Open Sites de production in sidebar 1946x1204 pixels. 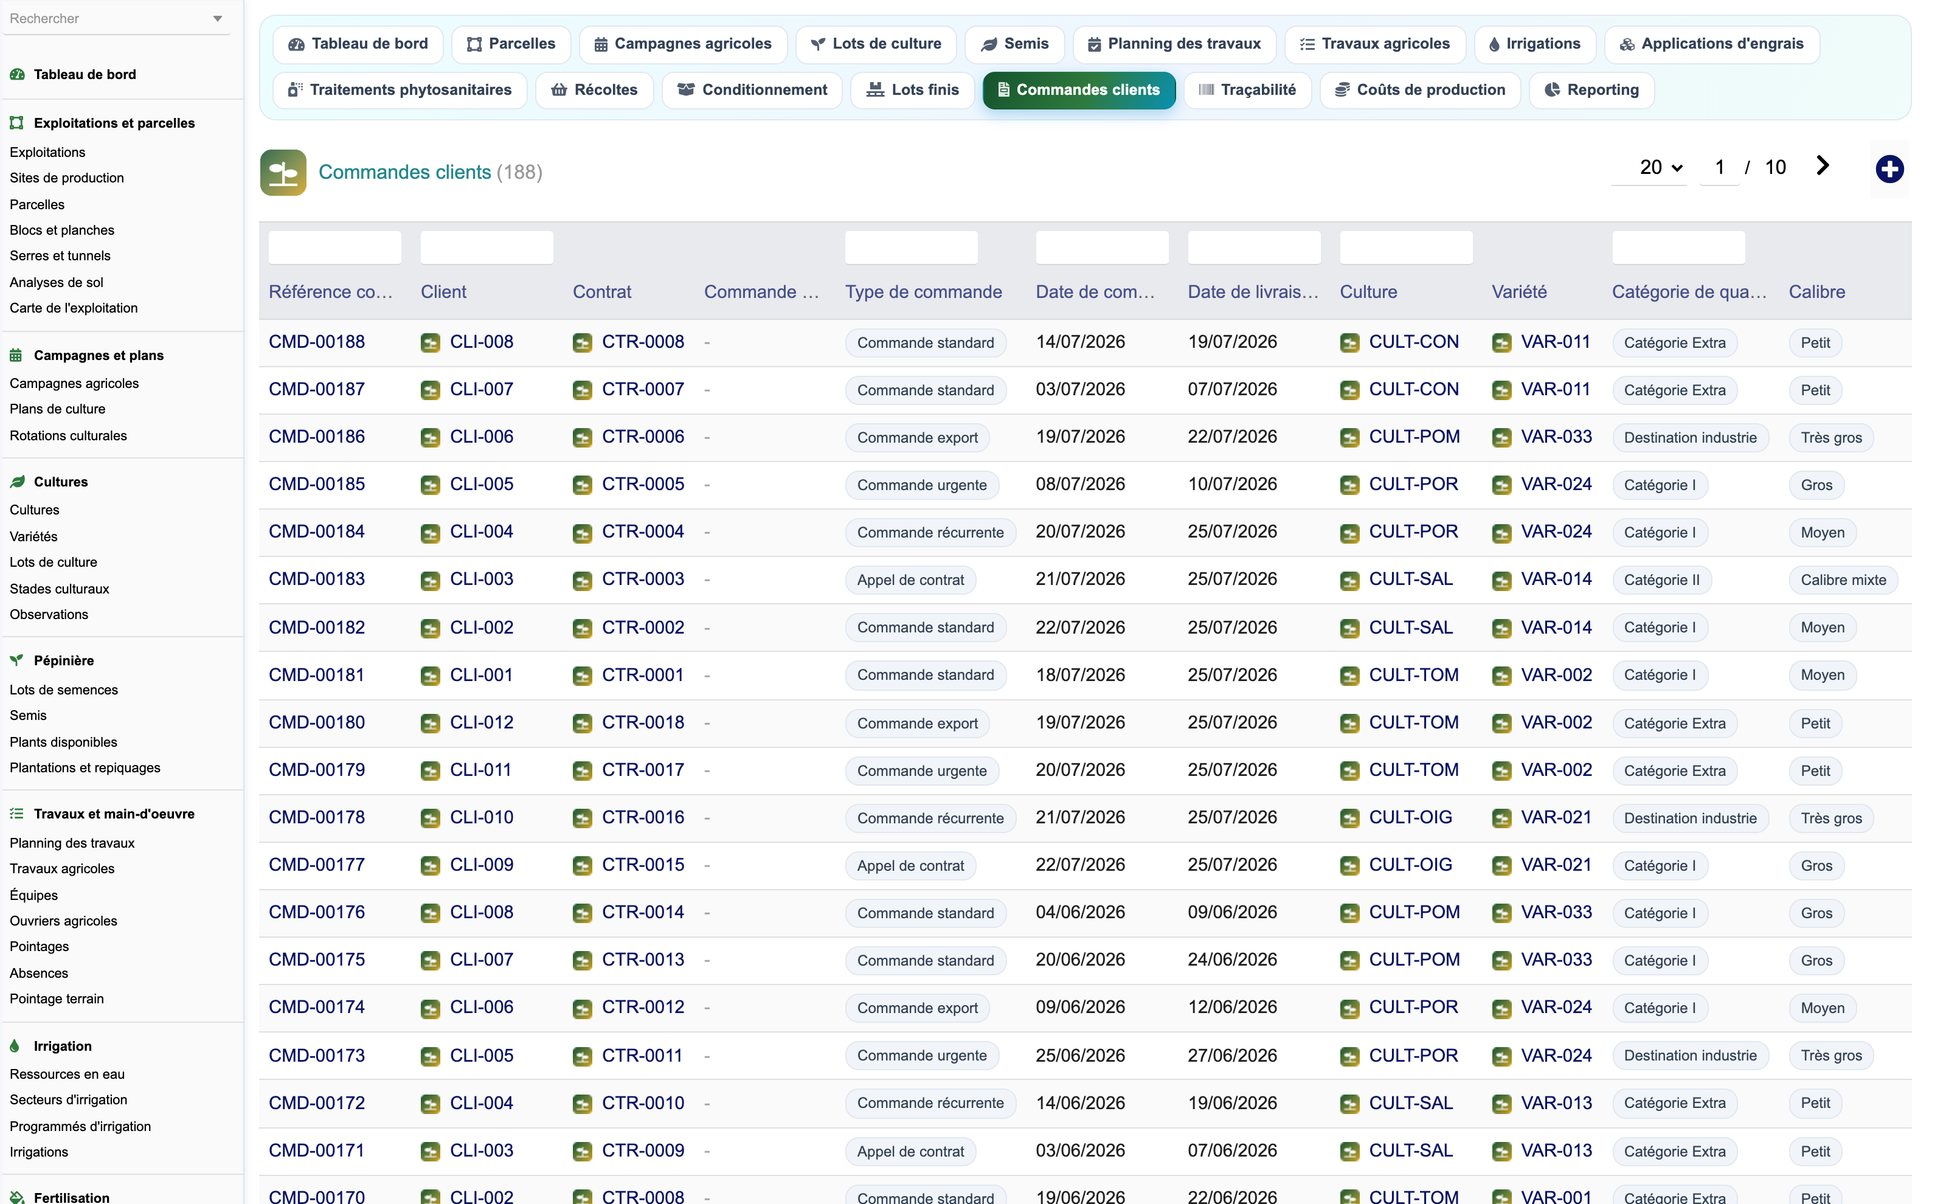click(x=67, y=178)
